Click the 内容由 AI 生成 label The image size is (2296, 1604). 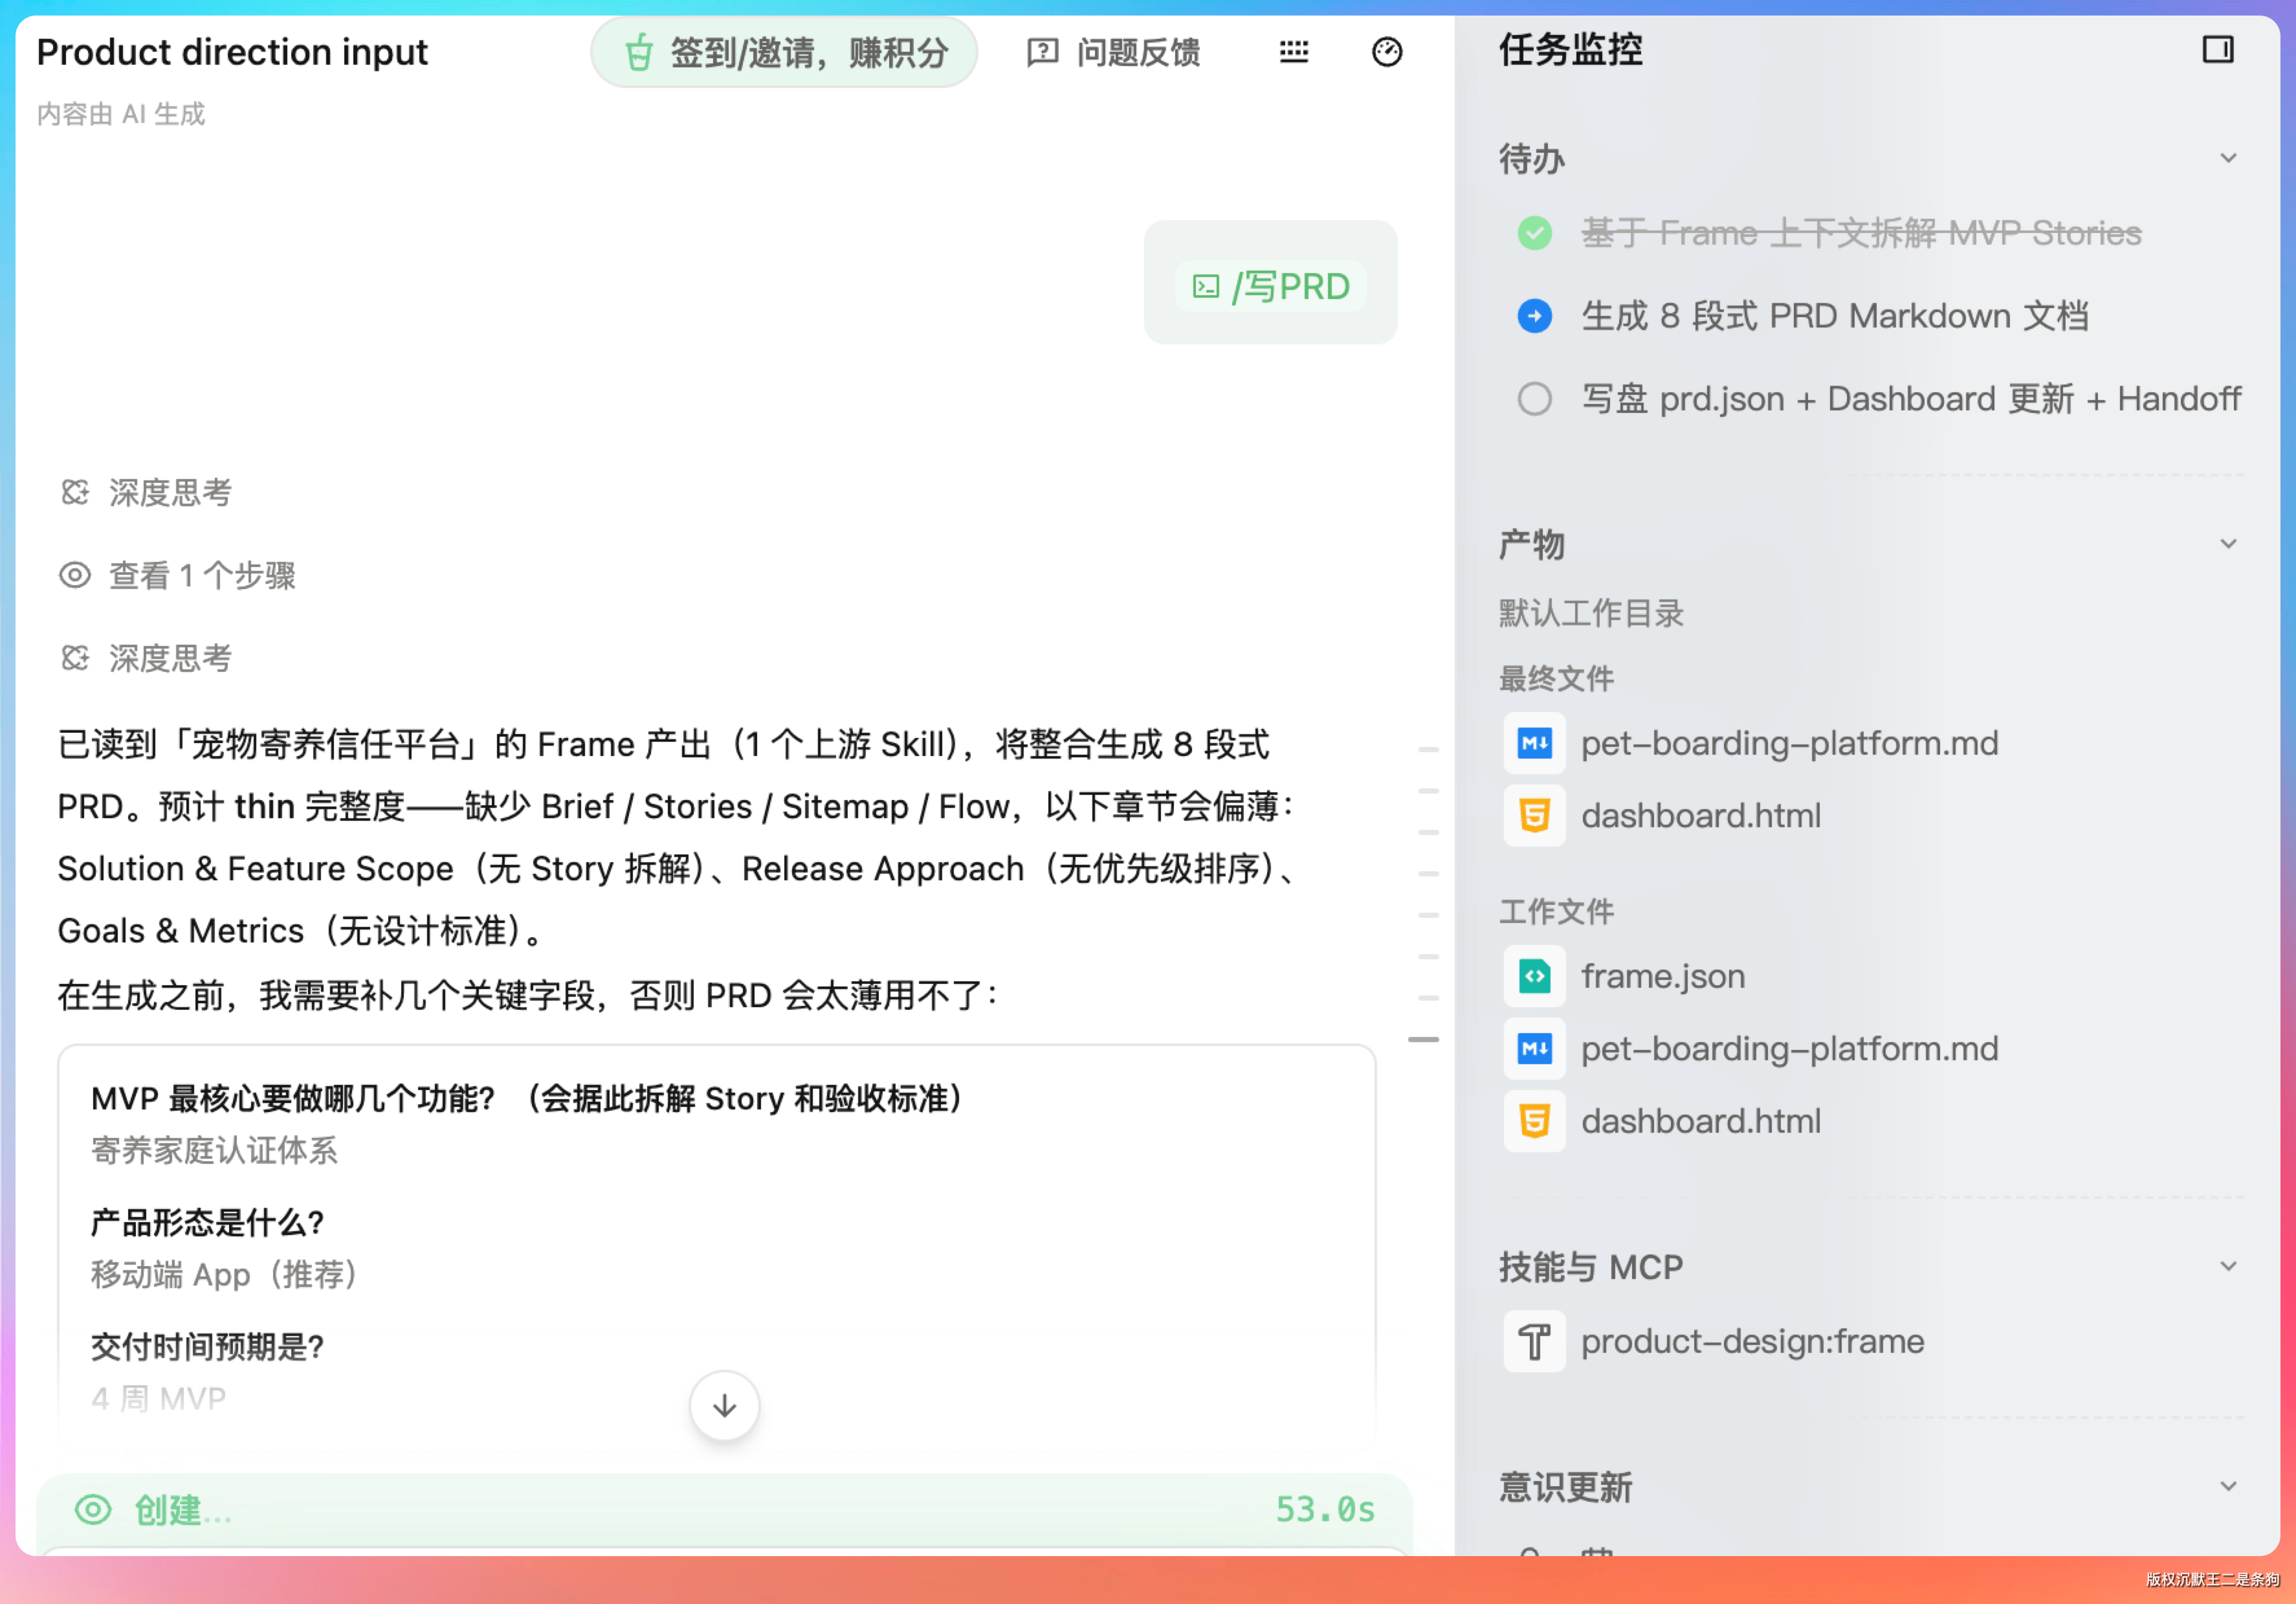click(x=121, y=114)
